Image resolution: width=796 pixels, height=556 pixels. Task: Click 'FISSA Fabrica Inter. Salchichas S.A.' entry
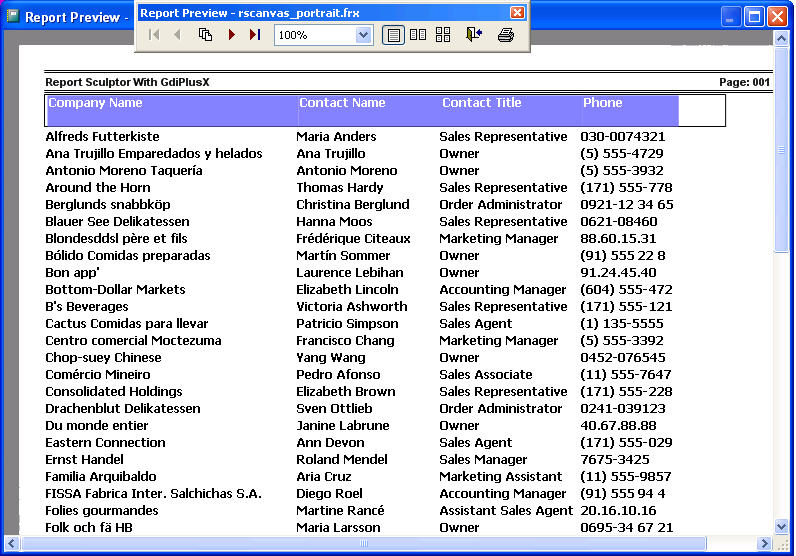[x=153, y=494]
